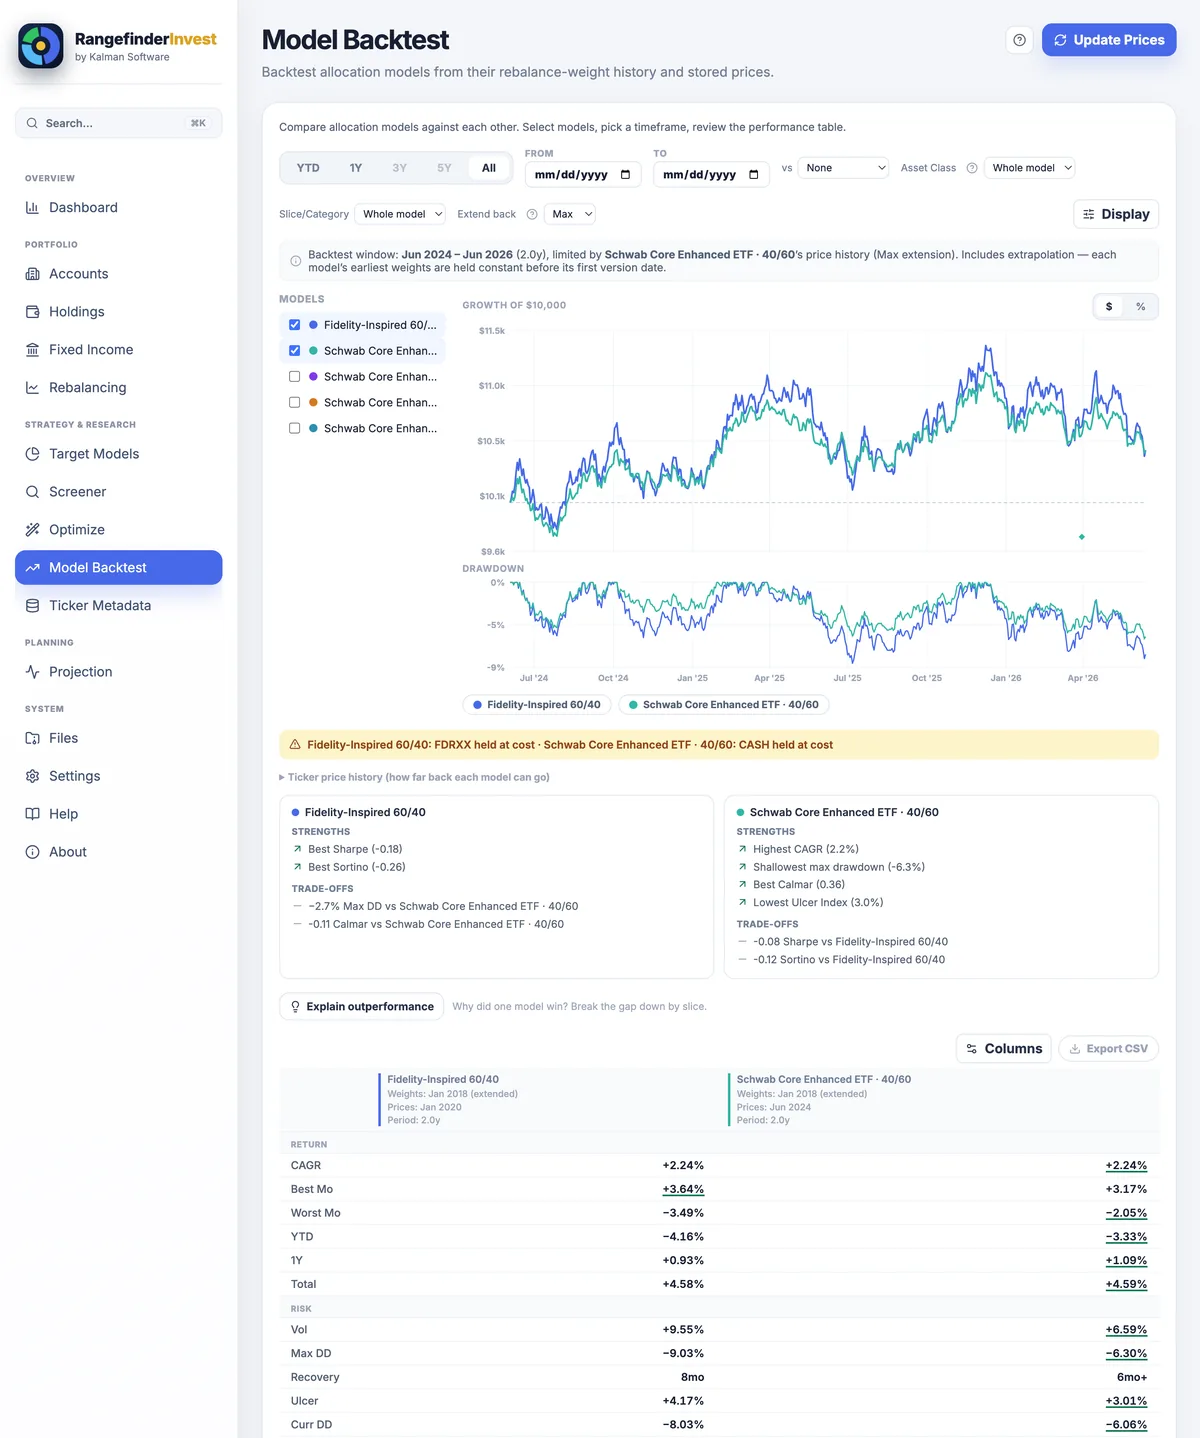This screenshot has width=1200, height=1438.
Task: Open the Extend back Max dropdown
Action: click(570, 214)
